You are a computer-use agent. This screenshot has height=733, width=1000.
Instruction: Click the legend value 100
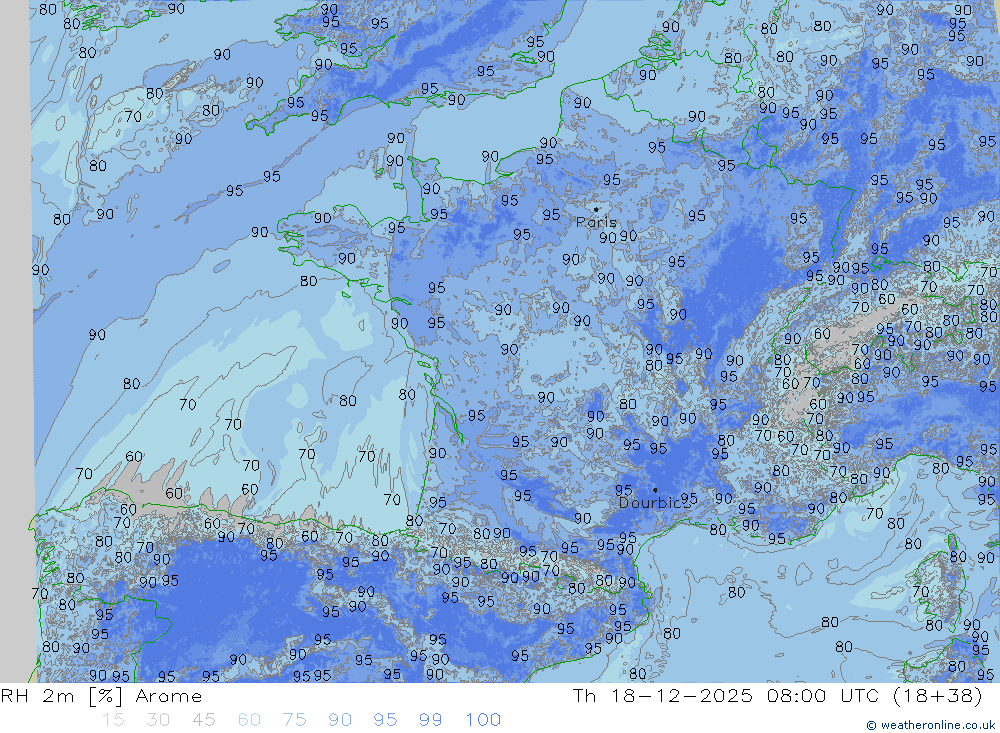483,720
